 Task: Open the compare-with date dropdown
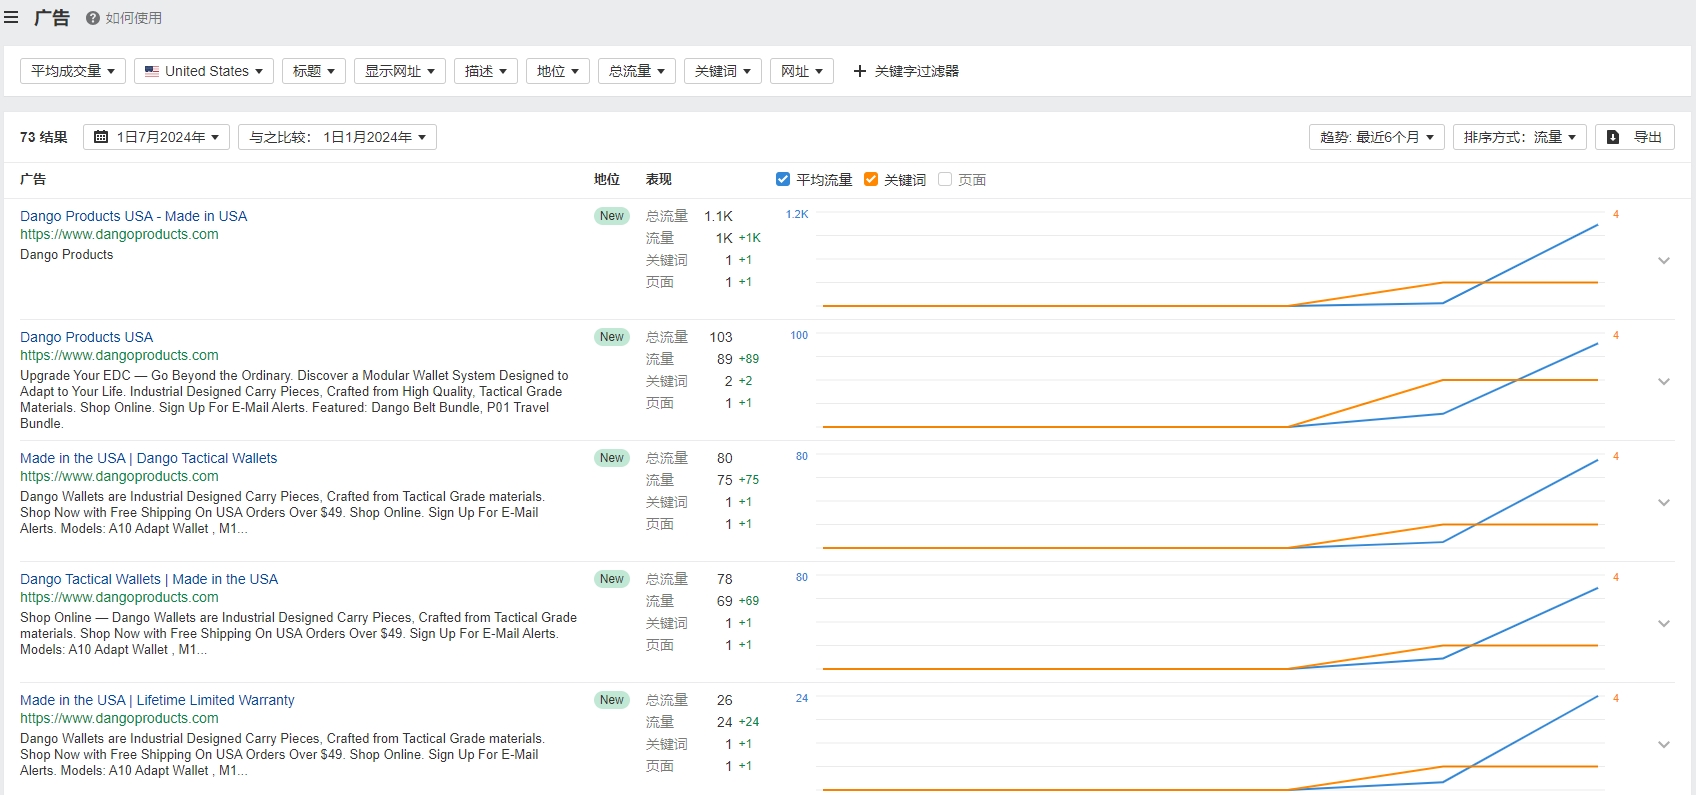pyautogui.click(x=337, y=137)
